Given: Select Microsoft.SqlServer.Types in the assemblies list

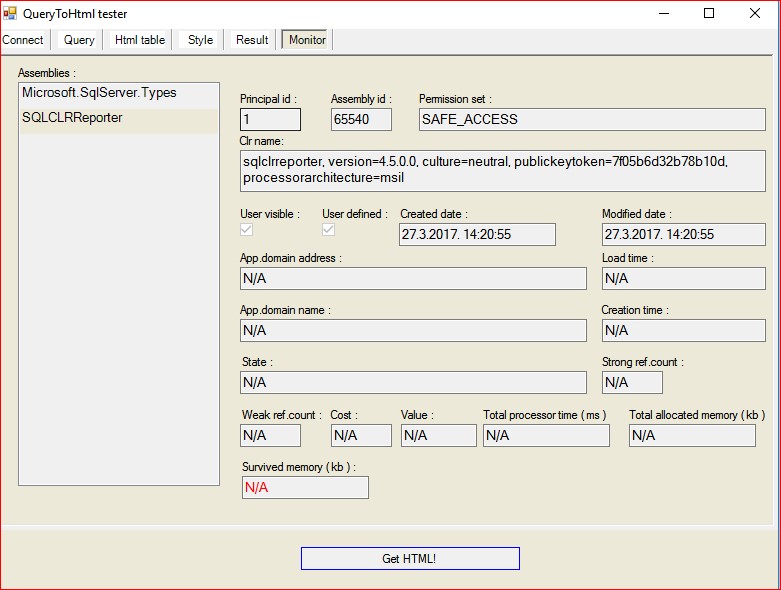Looking at the screenshot, I should click(x=99, y=93).
